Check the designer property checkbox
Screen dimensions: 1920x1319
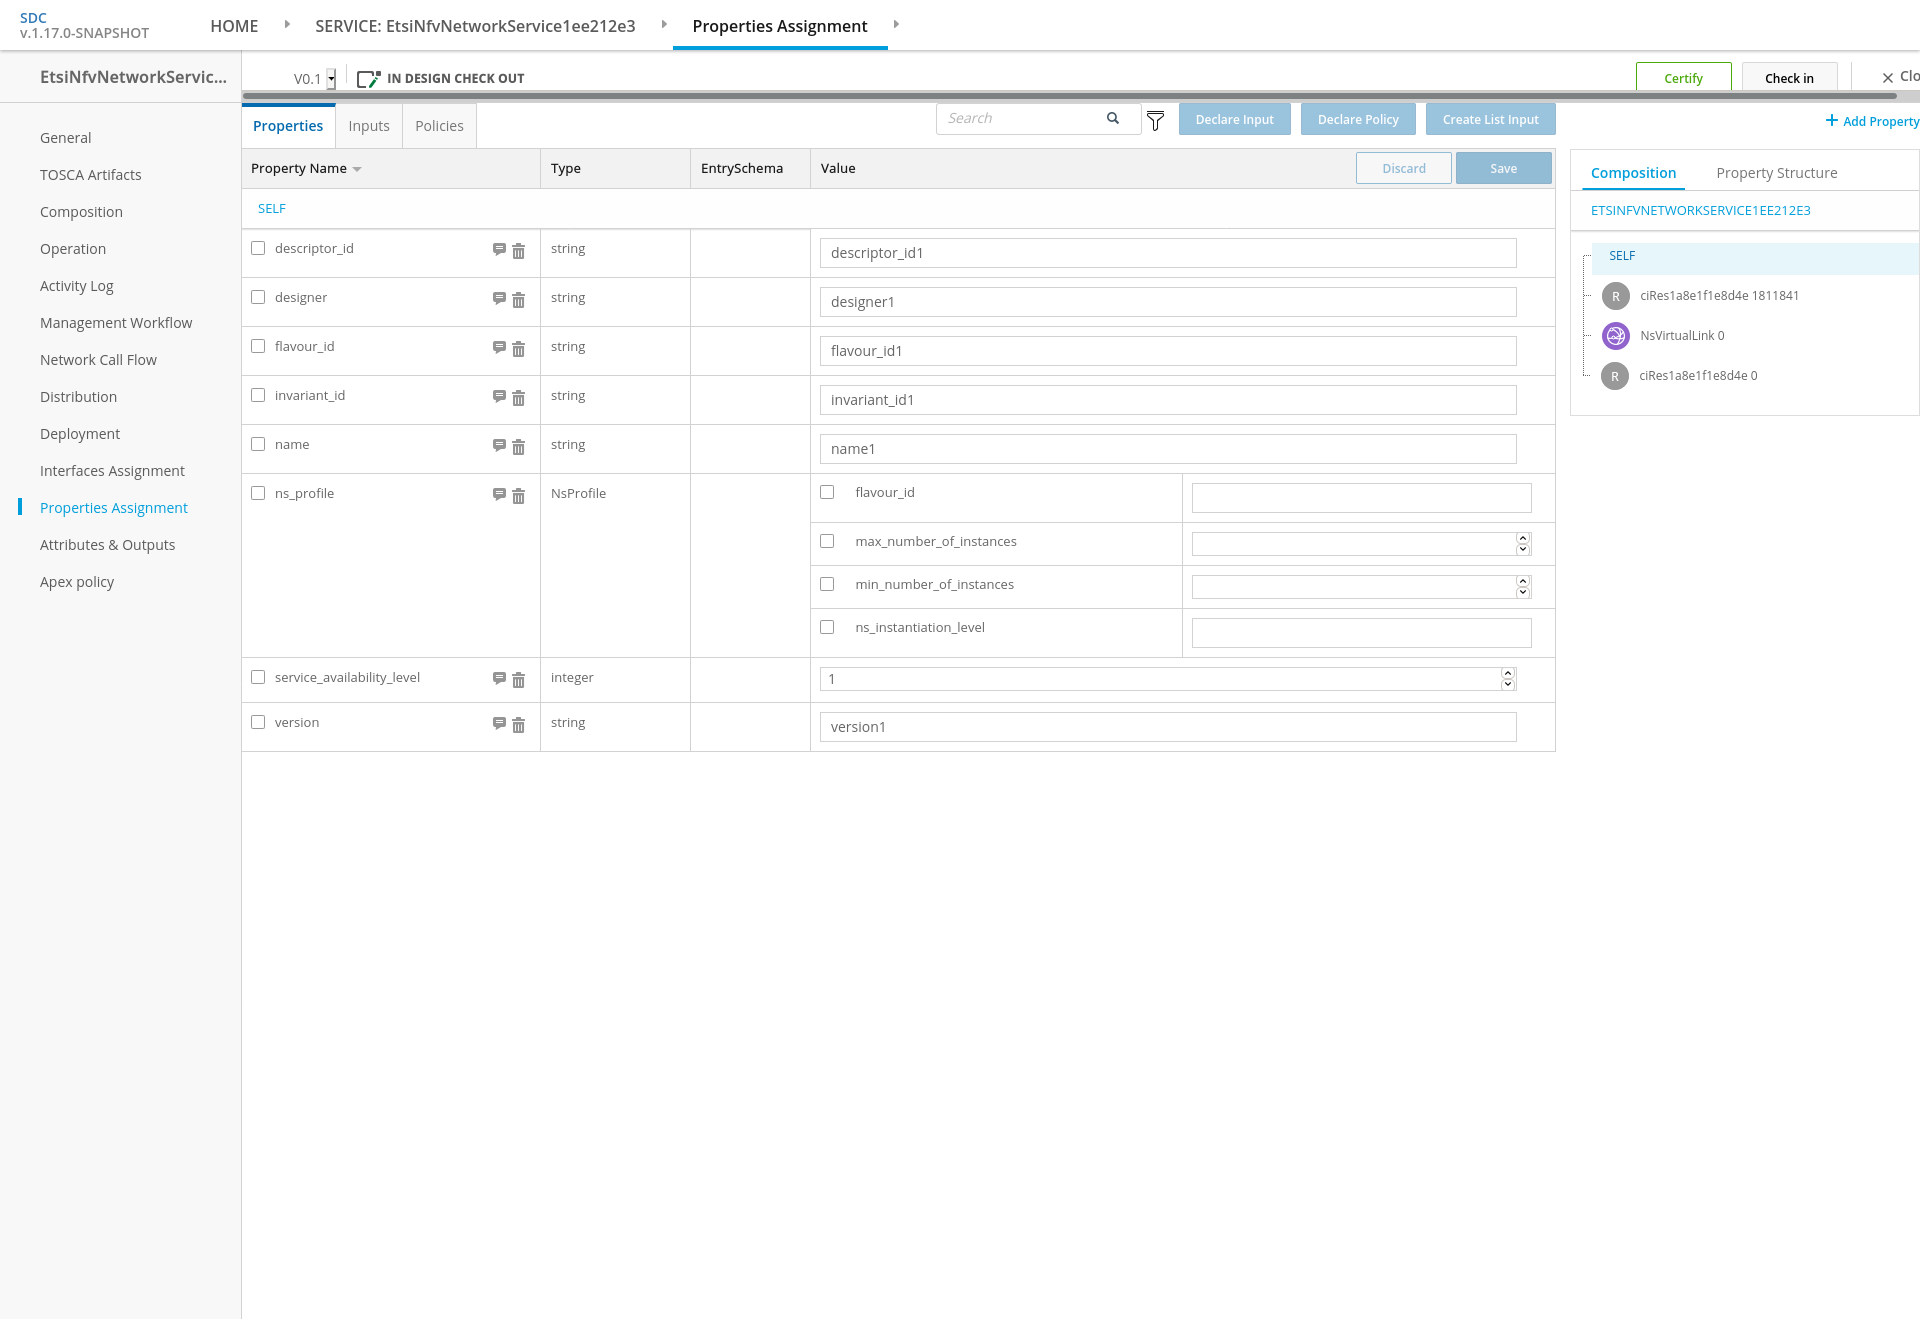point(258,297)
